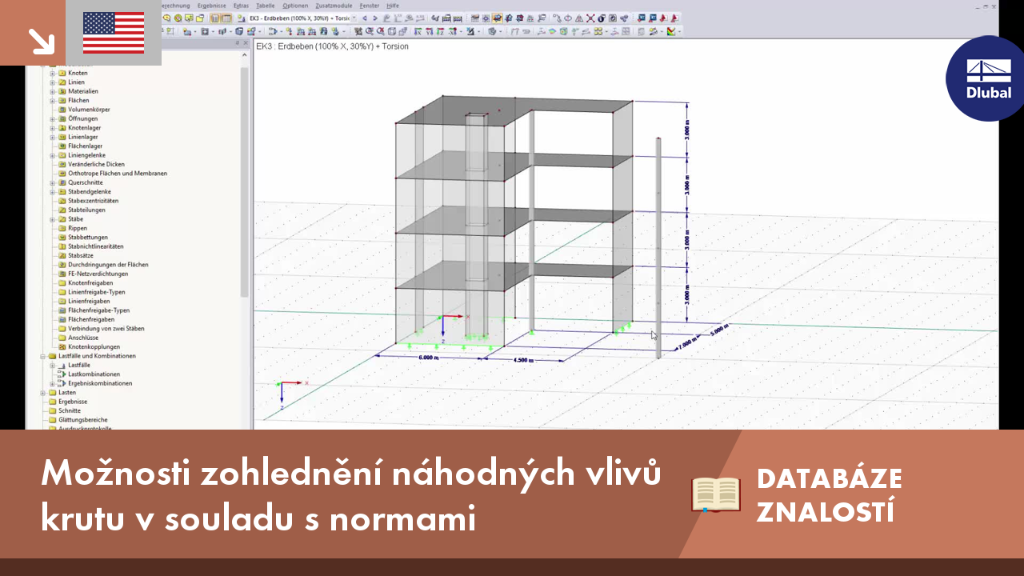This screenshot has width=1024, height=576.
Task: Click the green Lastkombinationen arrow icon
Action: click(x=63, y=374)
